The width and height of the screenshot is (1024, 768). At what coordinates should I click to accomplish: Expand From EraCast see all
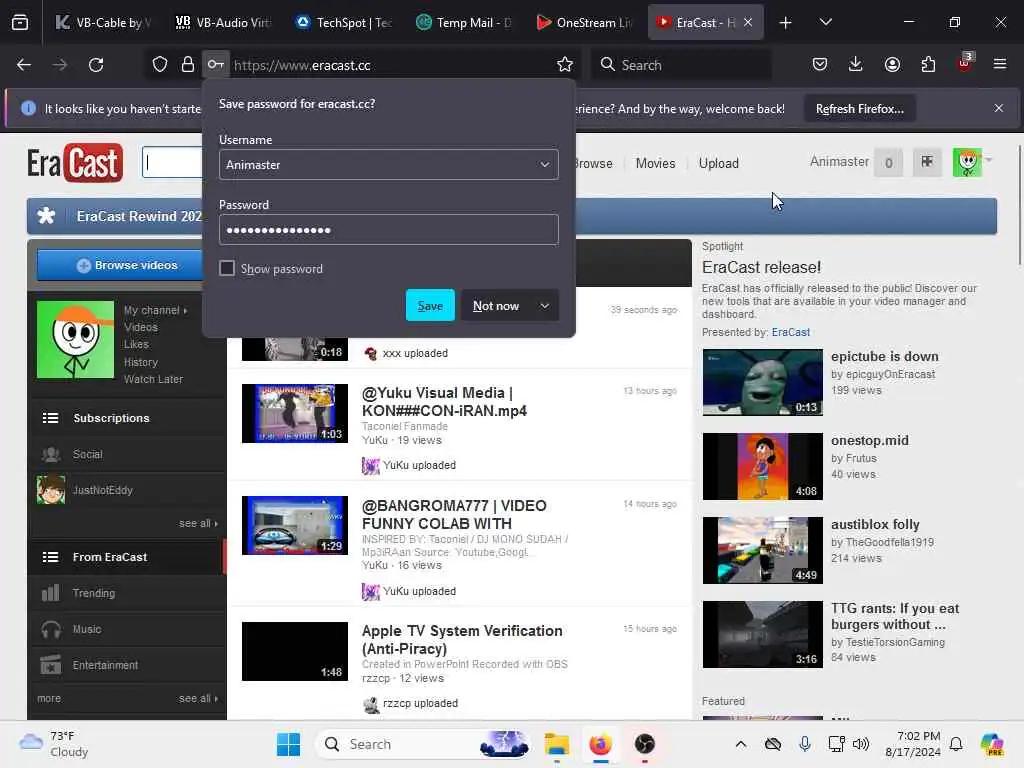coord(198,698)
